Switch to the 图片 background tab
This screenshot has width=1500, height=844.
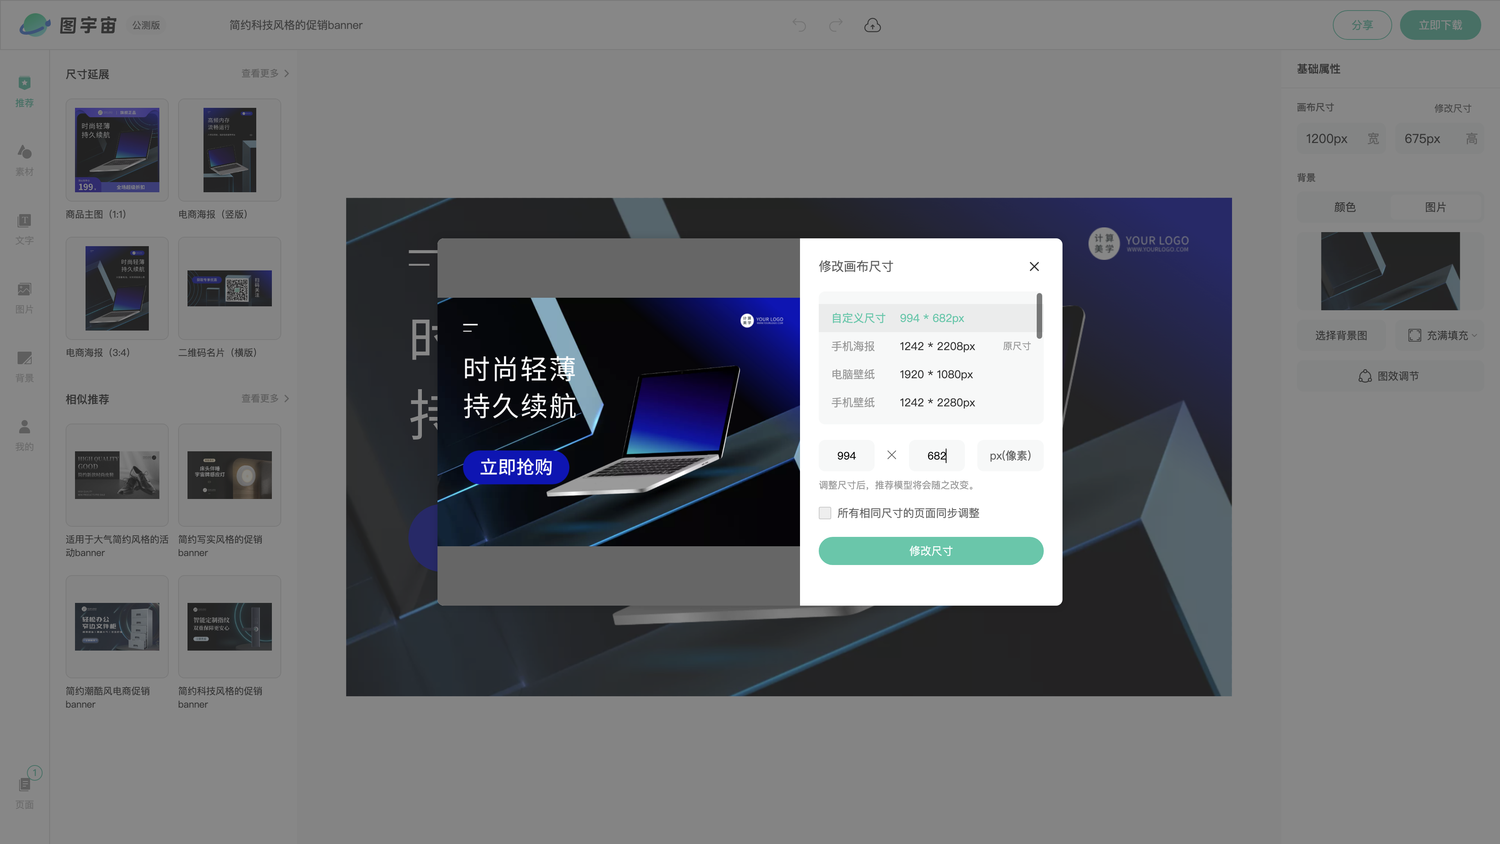[1435, 207]
